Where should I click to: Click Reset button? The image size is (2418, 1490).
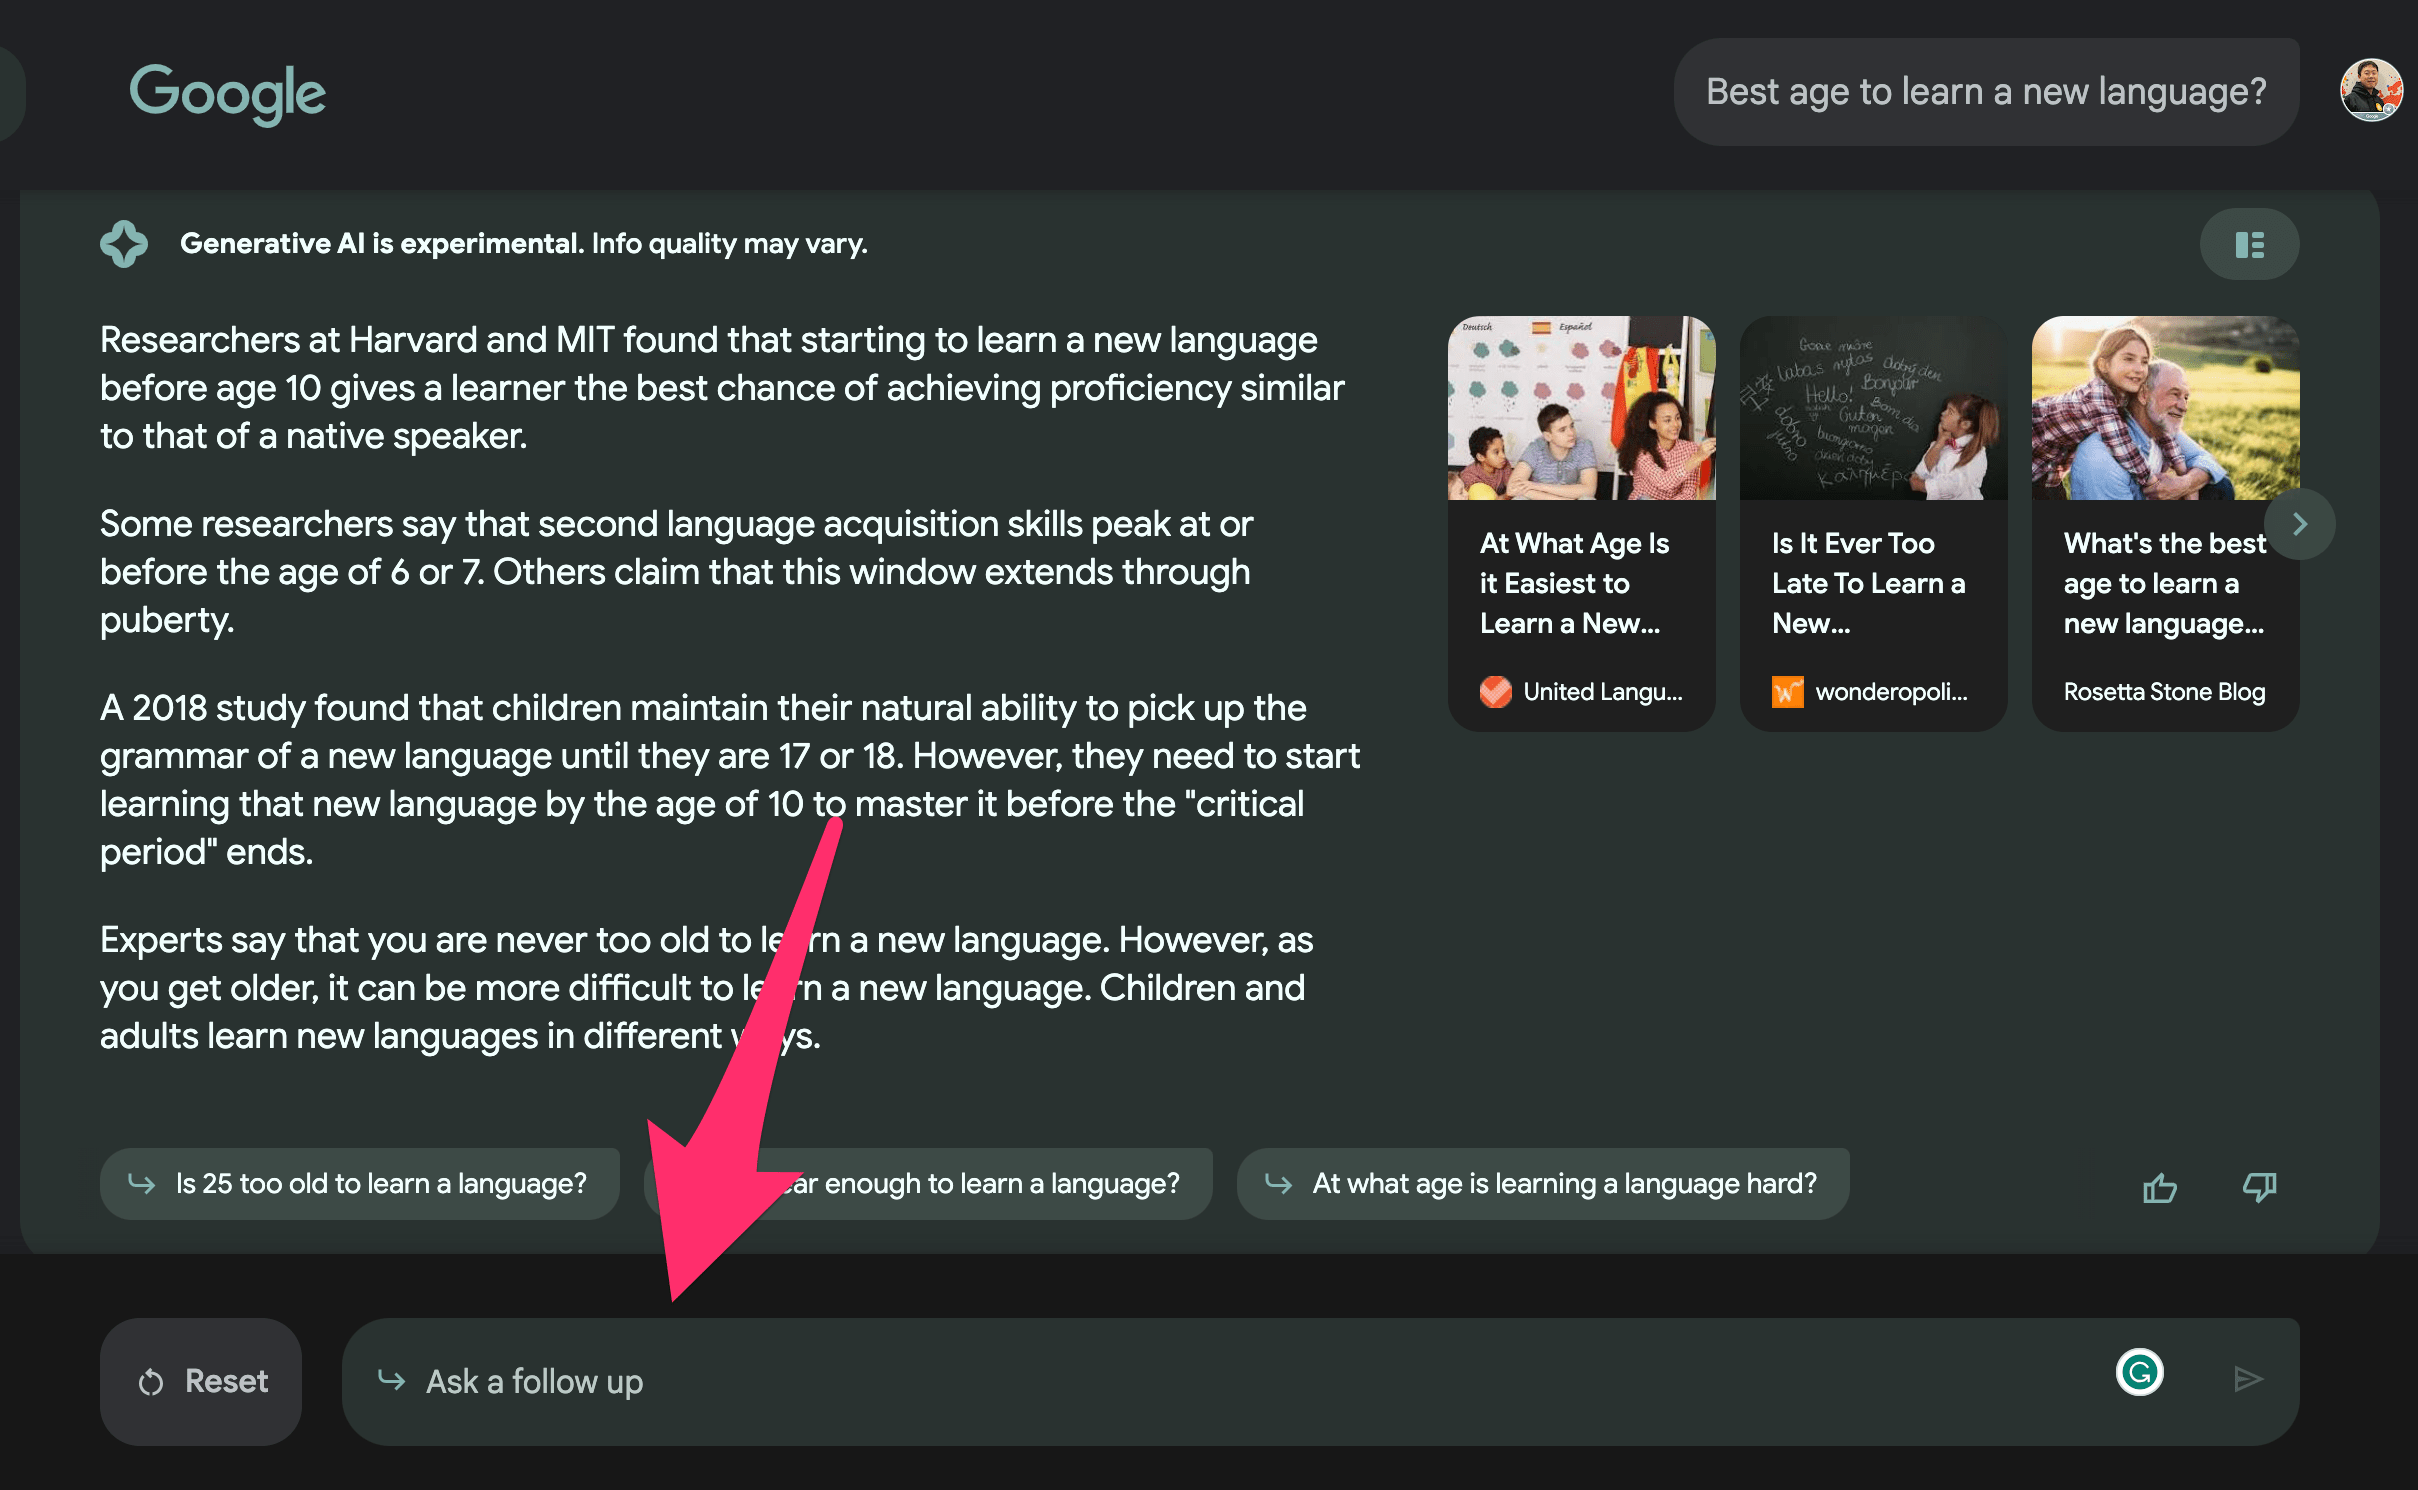click(x=201, y=1381)
